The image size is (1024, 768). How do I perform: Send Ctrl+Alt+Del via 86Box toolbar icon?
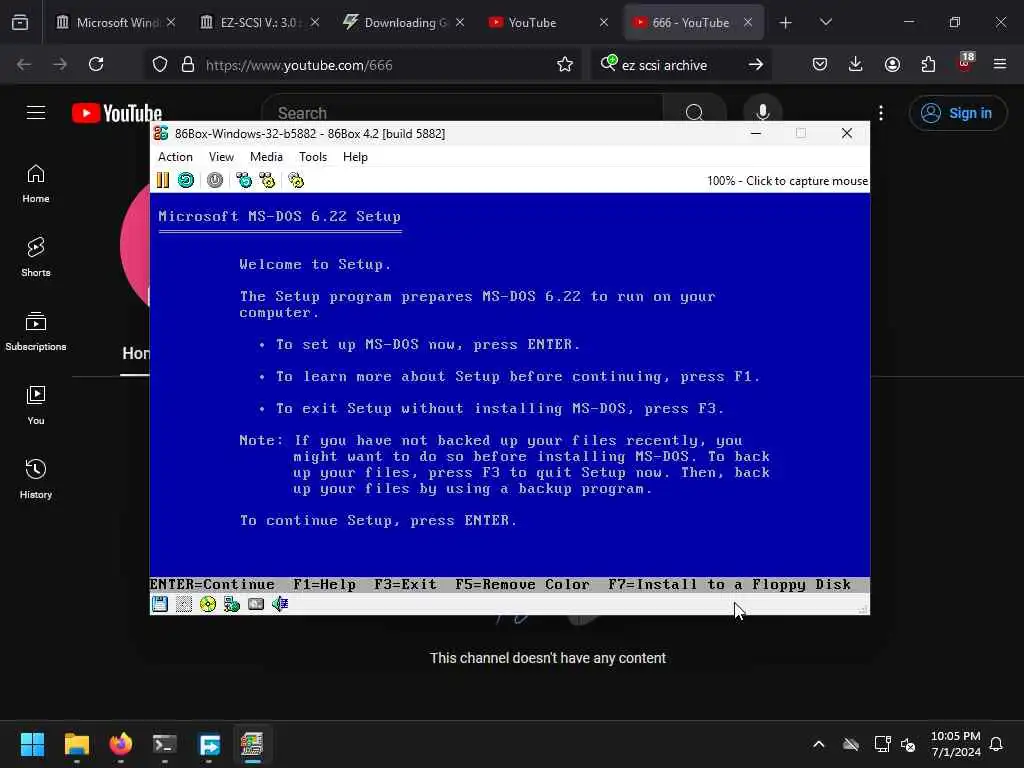click(x=244, y=180)
